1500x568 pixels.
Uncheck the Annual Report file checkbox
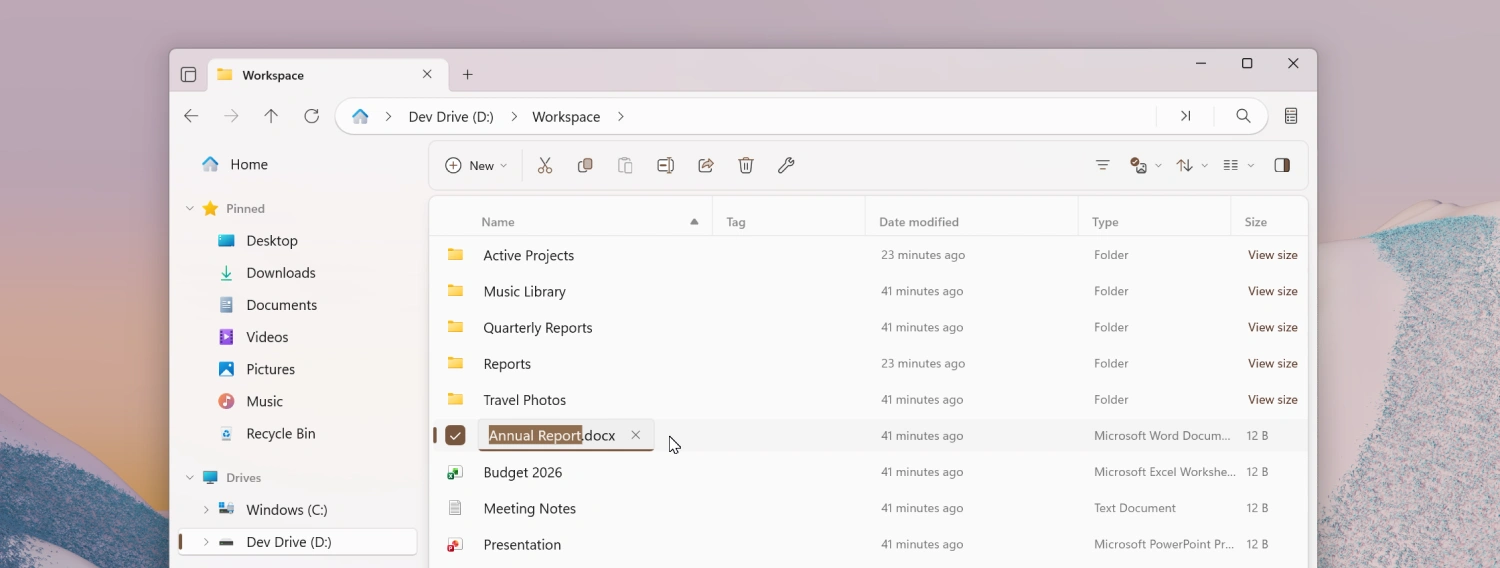tap(455, 436)
